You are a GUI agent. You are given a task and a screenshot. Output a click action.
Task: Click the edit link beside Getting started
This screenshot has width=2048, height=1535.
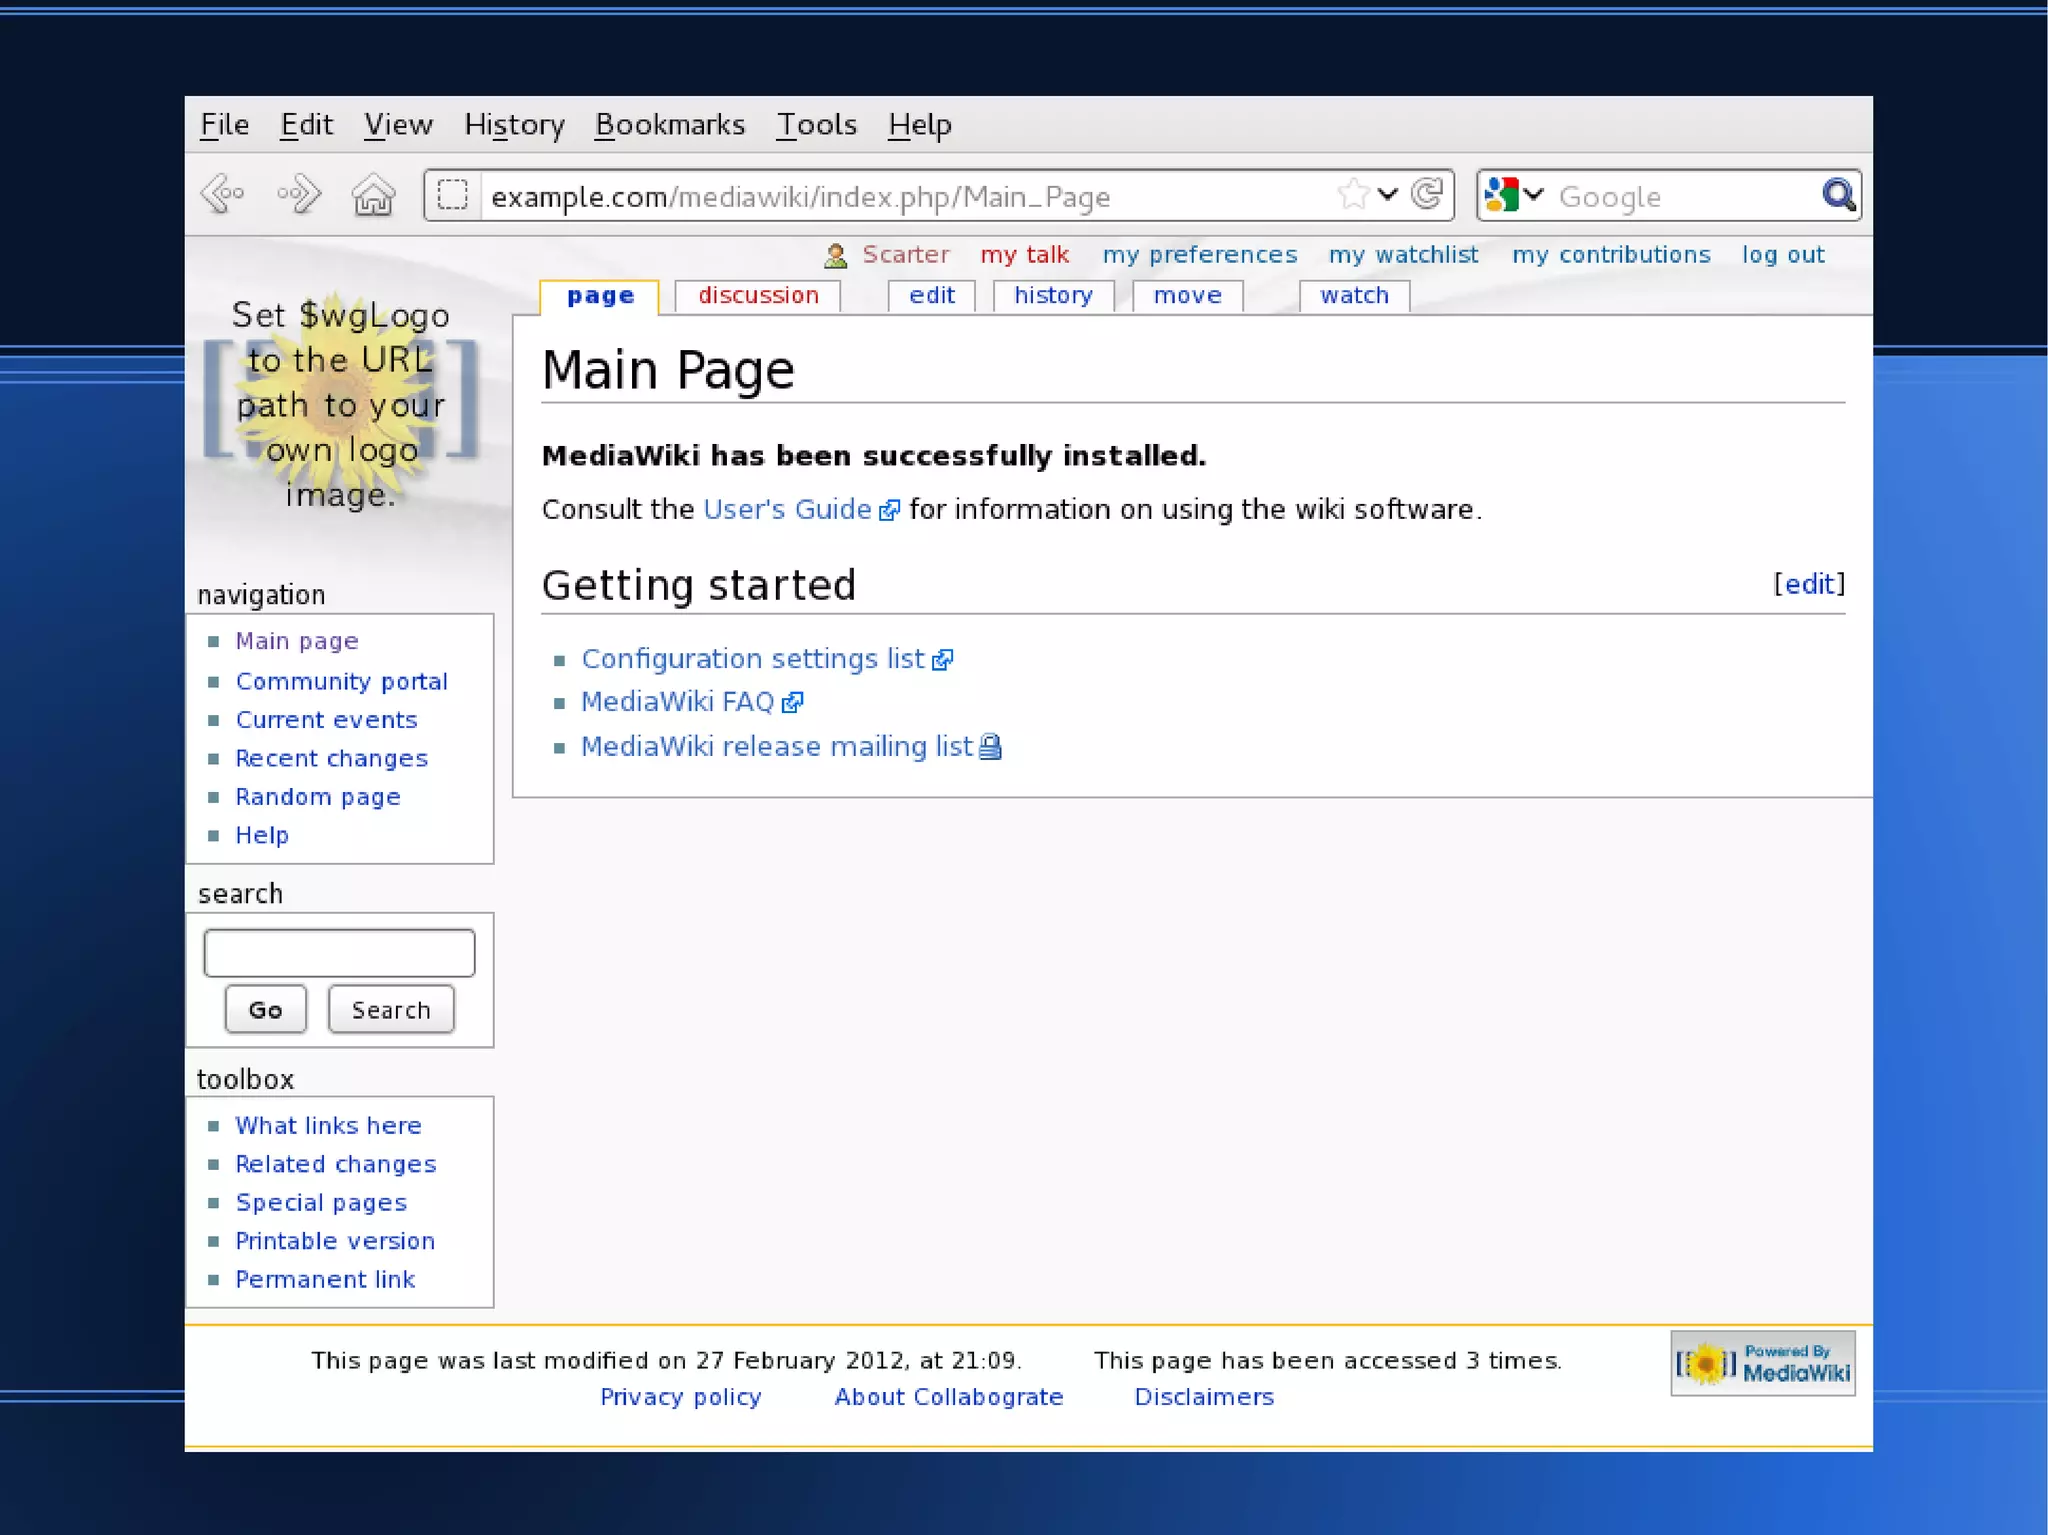[1808, 584]
